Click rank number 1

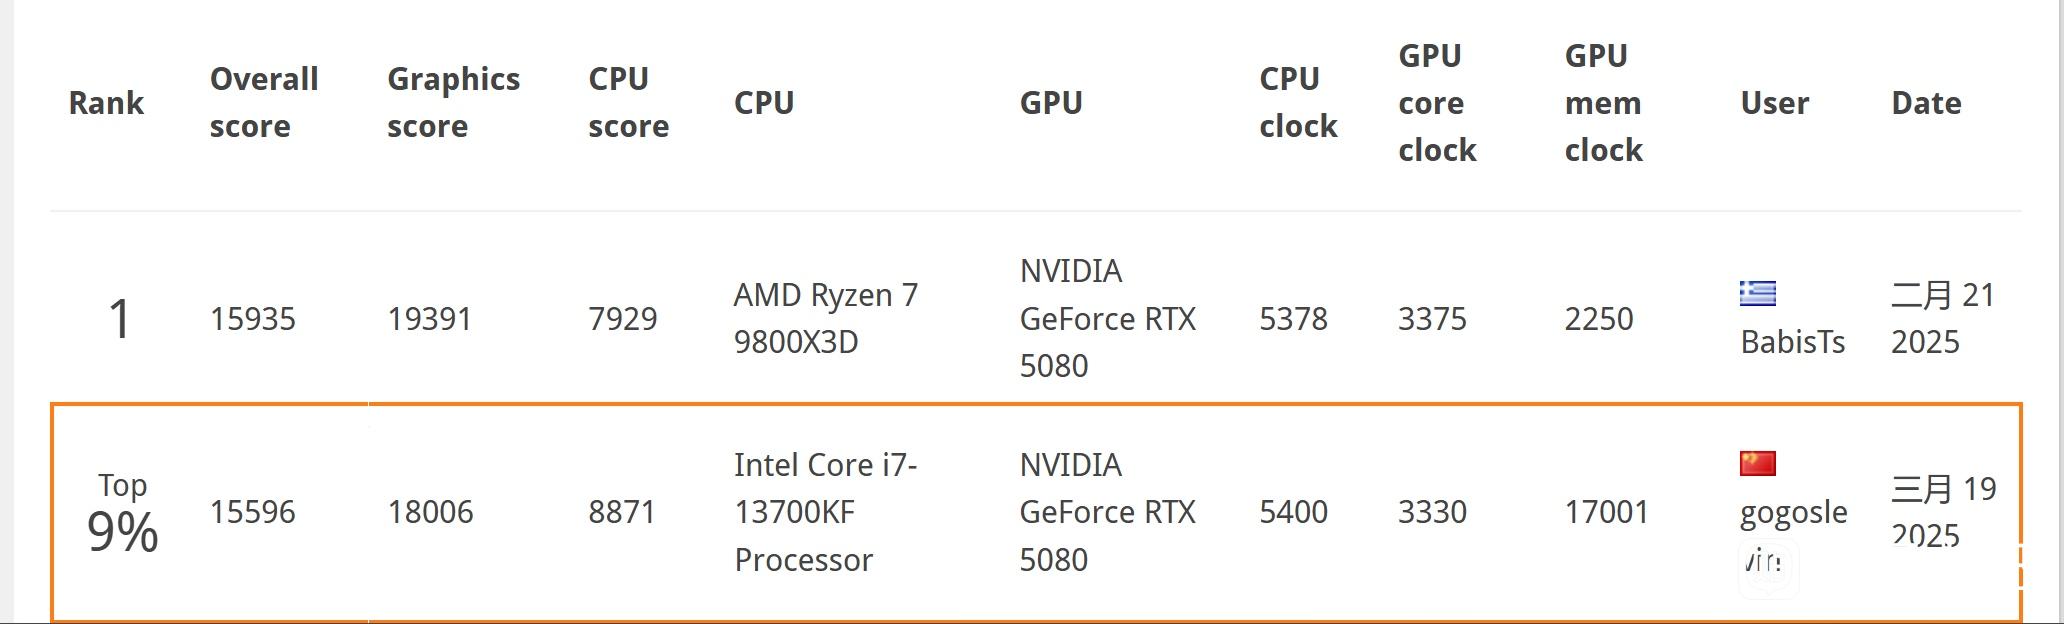tap(119, 319)
